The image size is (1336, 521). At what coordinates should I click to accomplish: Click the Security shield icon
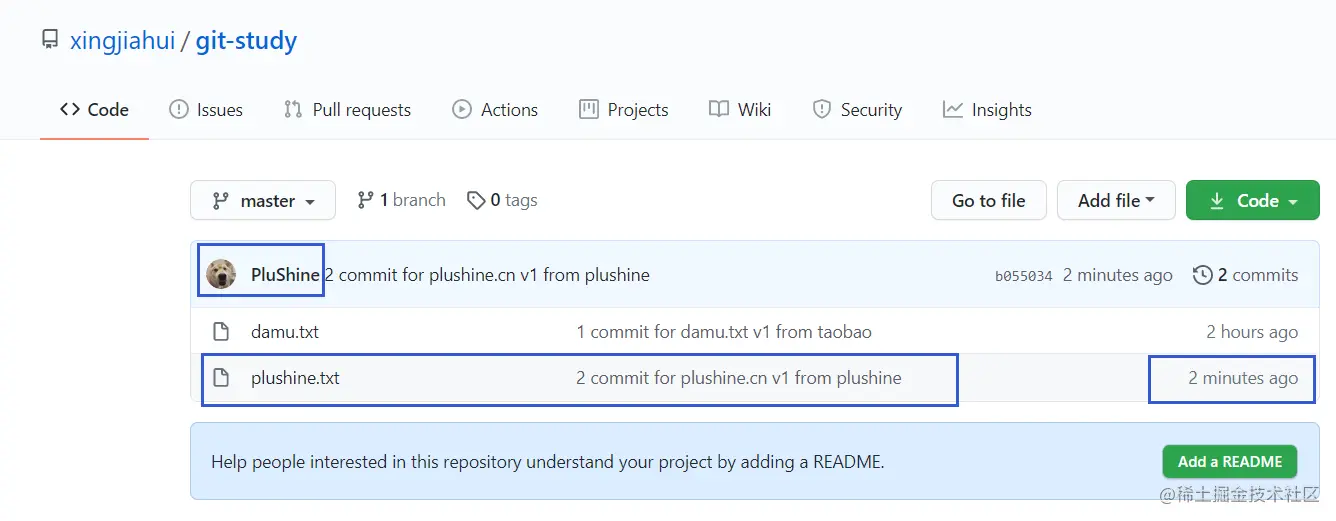(822, 110)
